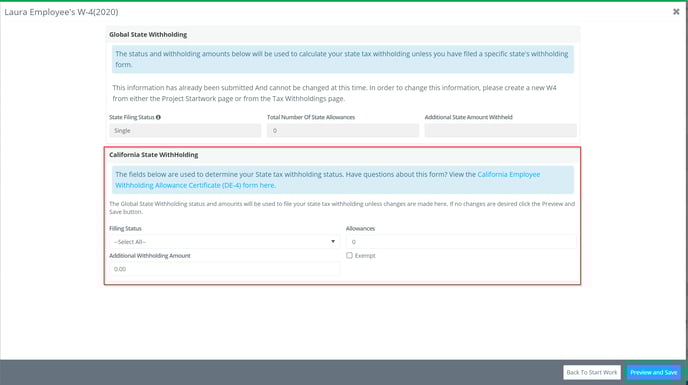Click the Laura Employee's W-4(2020) title
Image resolution: width=688 pixels, height=385 pixels.
coord(61,12)
